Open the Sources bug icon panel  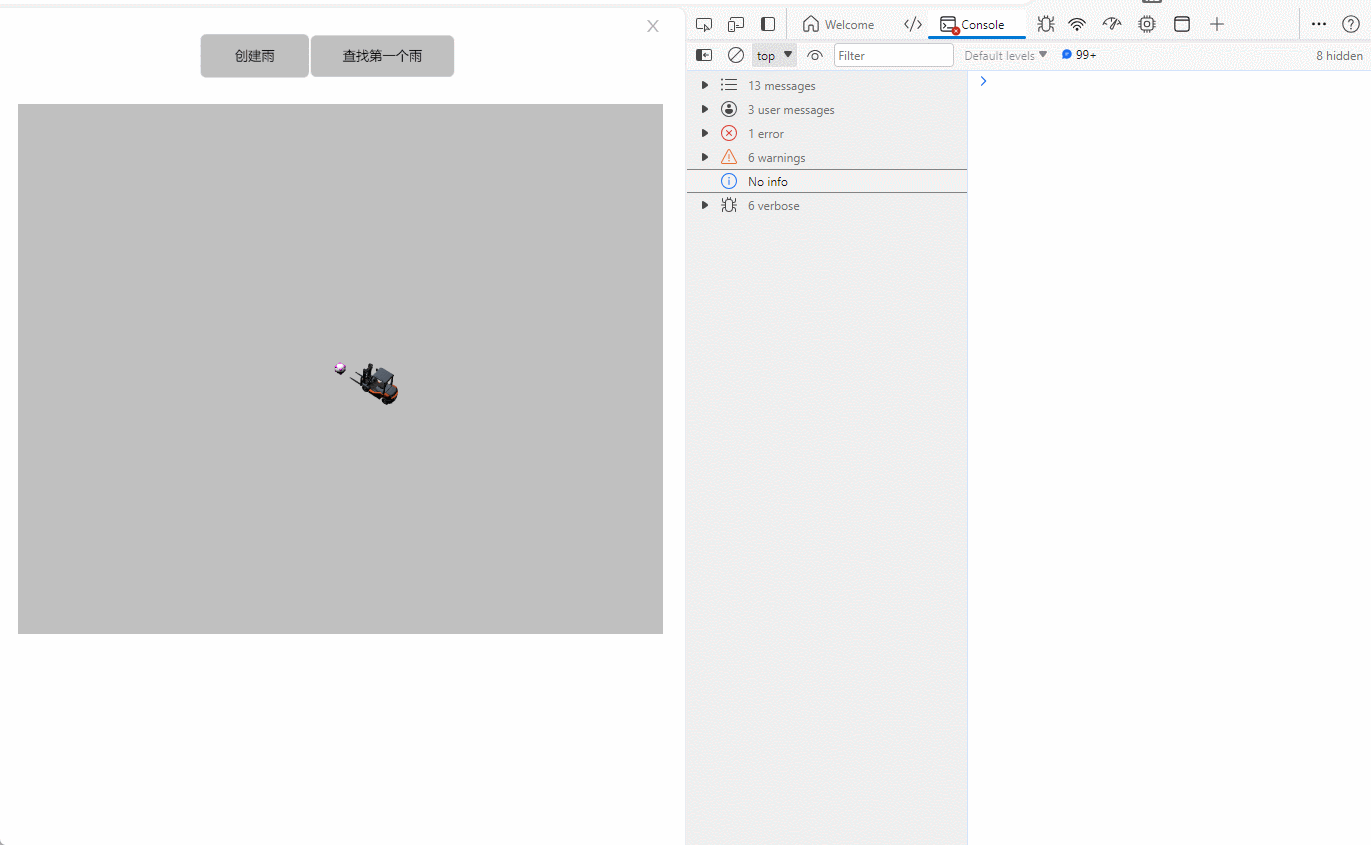[1046, 24]
